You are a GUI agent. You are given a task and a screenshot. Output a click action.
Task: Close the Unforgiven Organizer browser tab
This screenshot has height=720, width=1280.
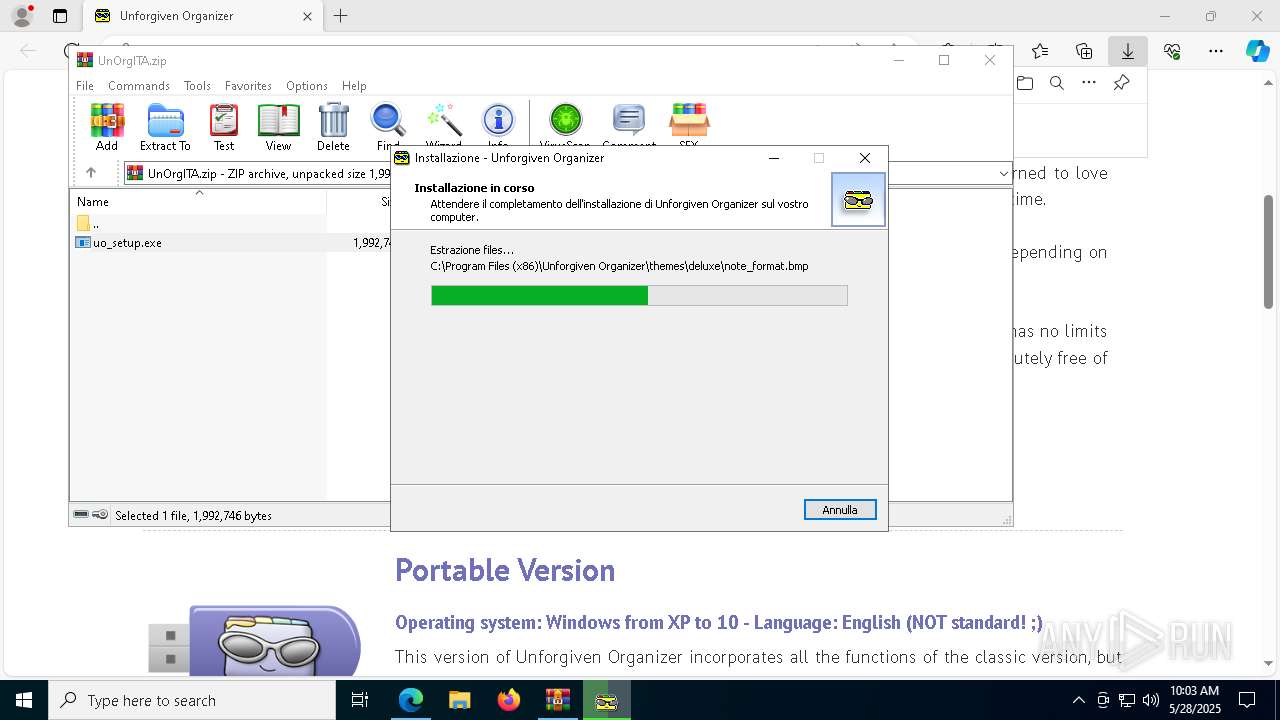pos(307,16)
